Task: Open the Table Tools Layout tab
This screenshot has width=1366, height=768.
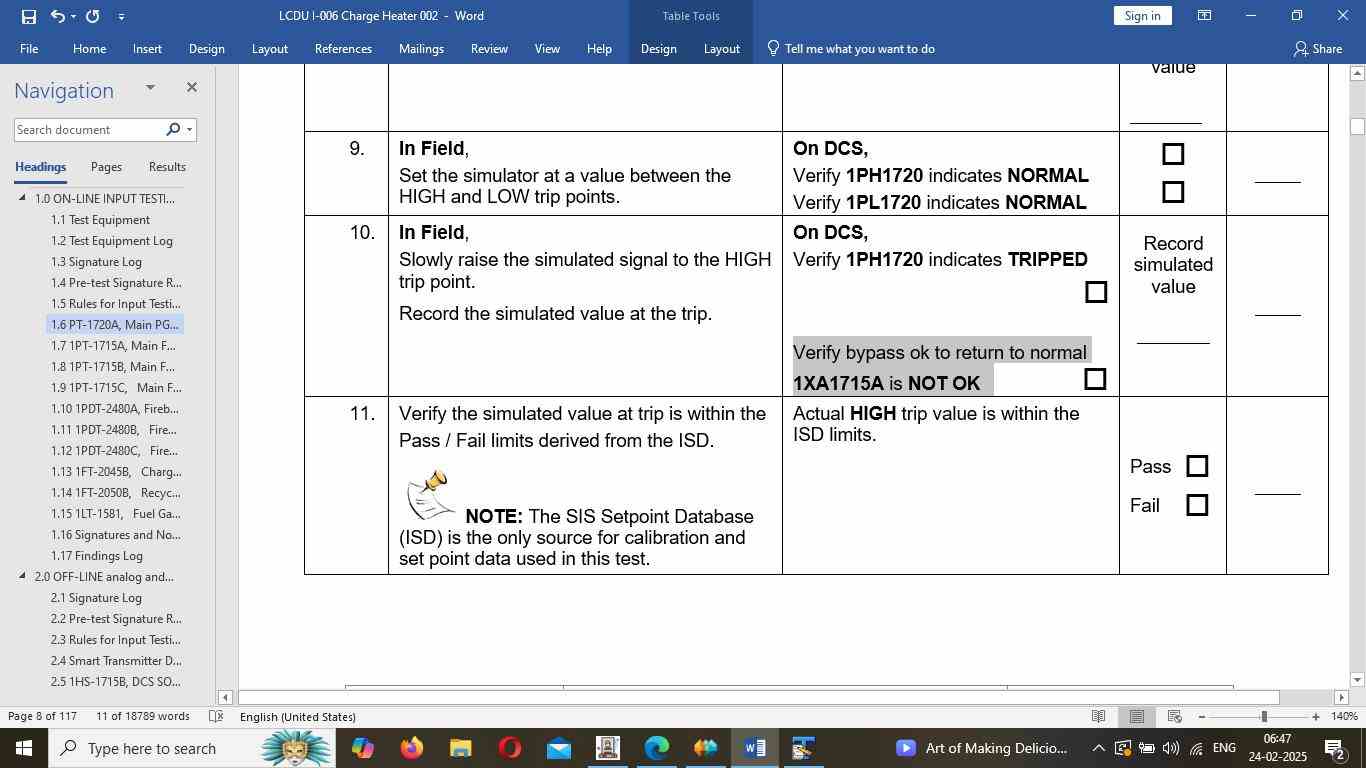Action: coord(721,48)
